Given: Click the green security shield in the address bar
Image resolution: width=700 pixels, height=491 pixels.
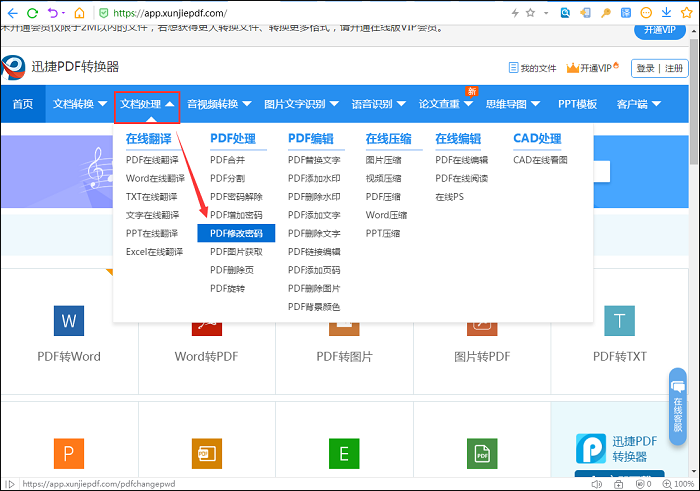Looking at the screenshot, I should 104,13.
